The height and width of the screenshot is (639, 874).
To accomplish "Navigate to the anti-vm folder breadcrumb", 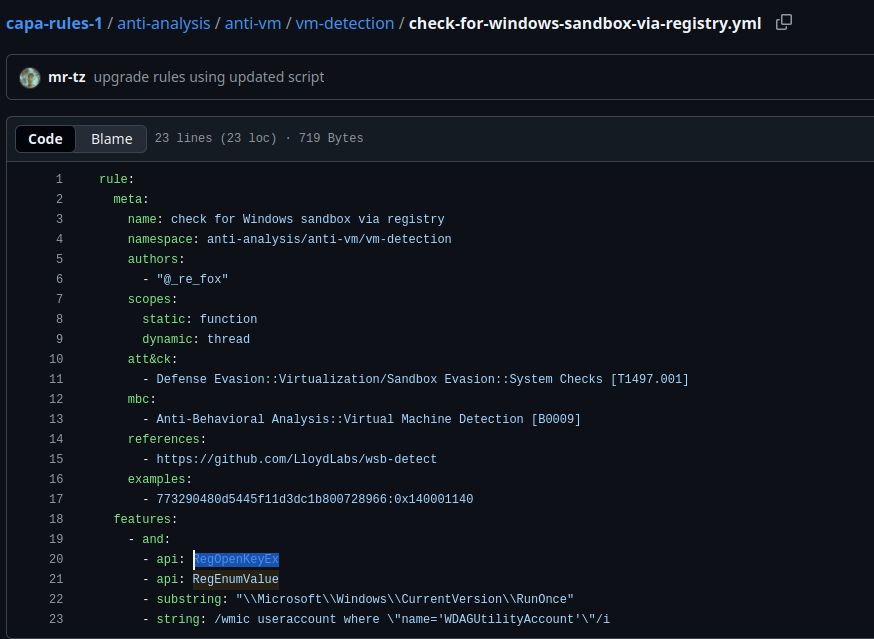I will click(254, 23).
